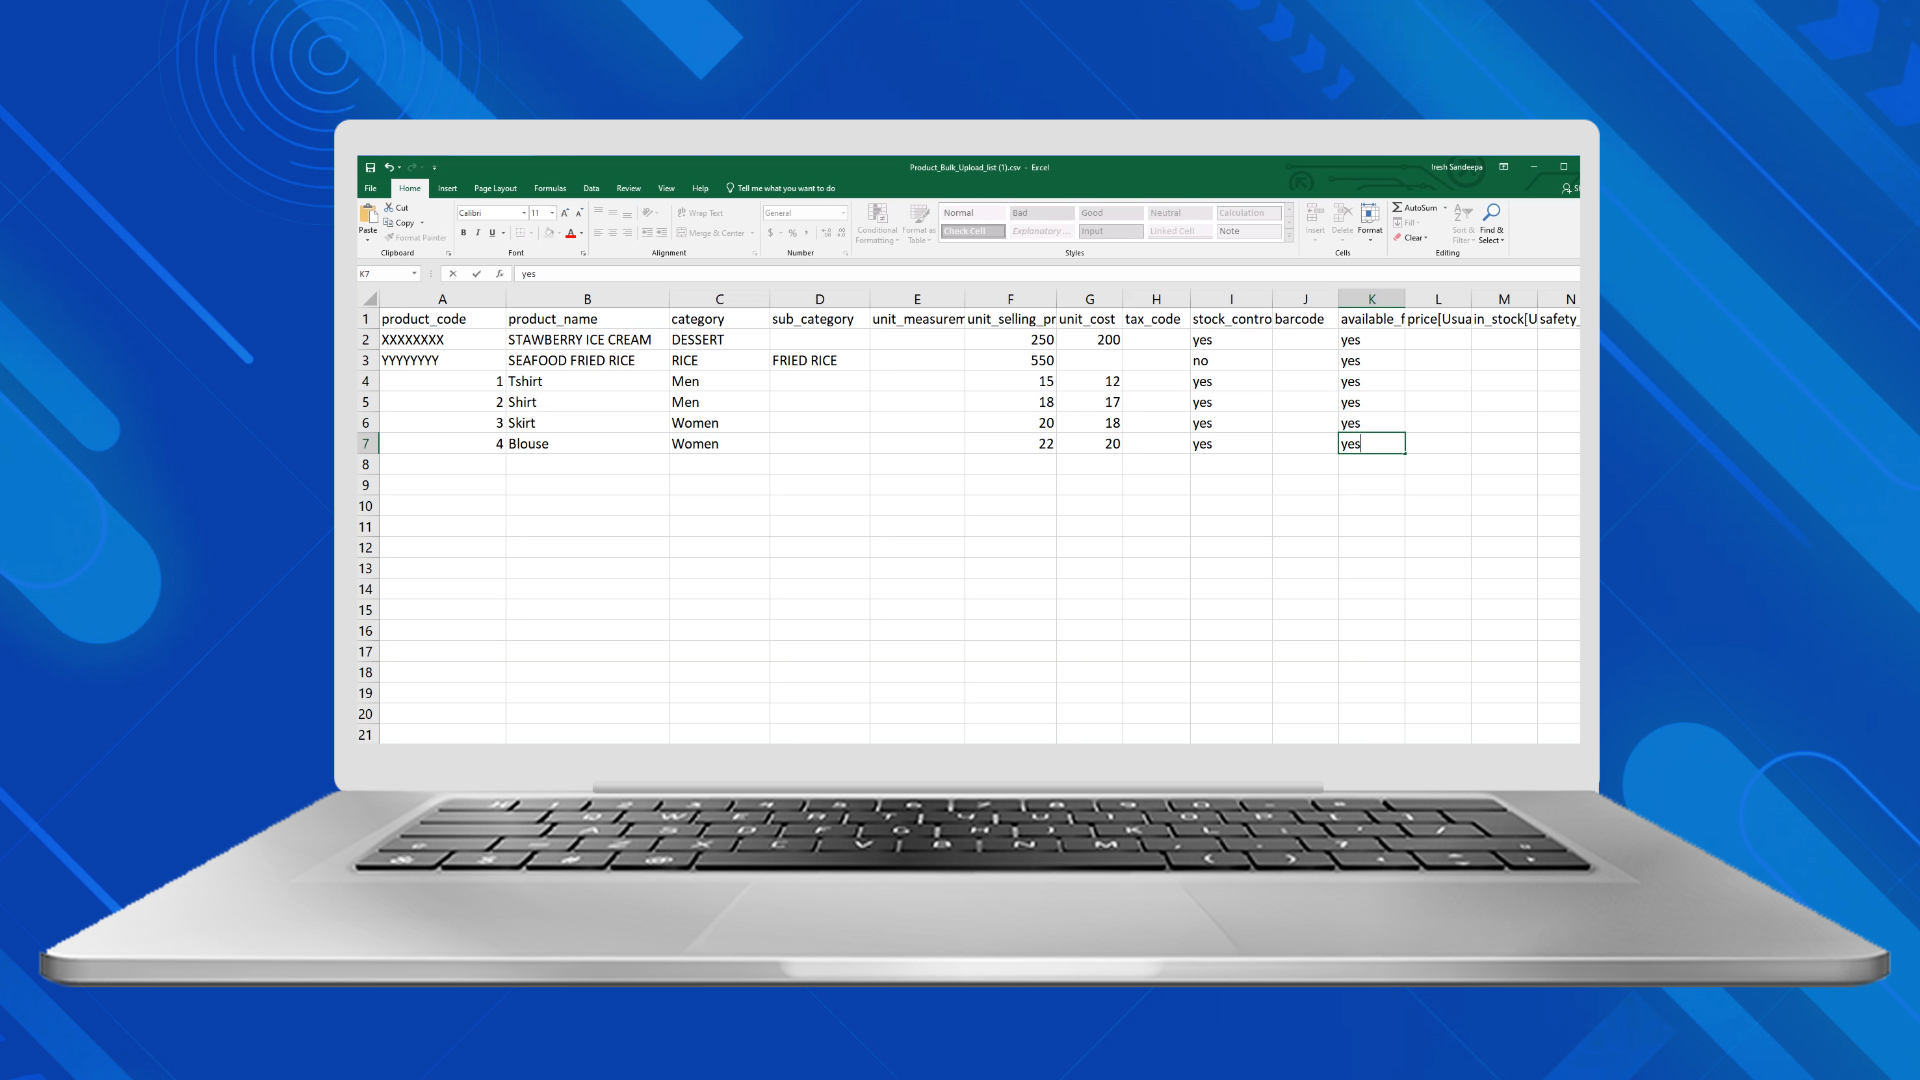The height and width of the screenshot is (1080, 1920).
Task: Click the Undo arrow icon
Action: pos(388,167)
